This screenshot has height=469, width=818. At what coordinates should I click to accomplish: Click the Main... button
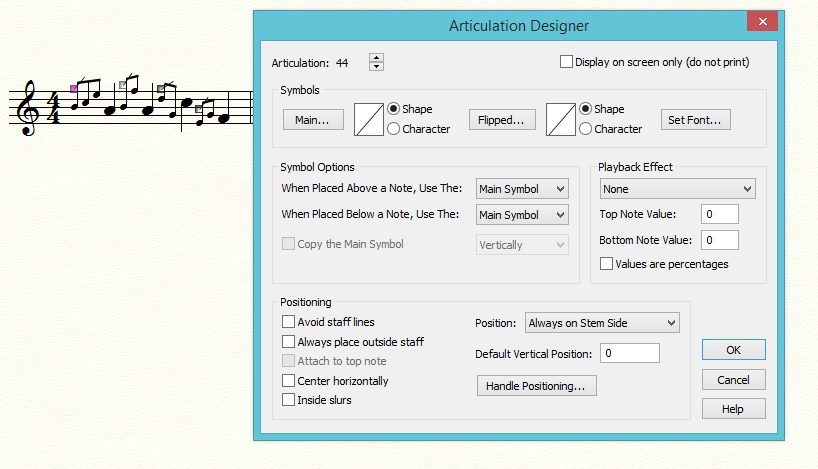pyautogui.click(x=313, y=120)
